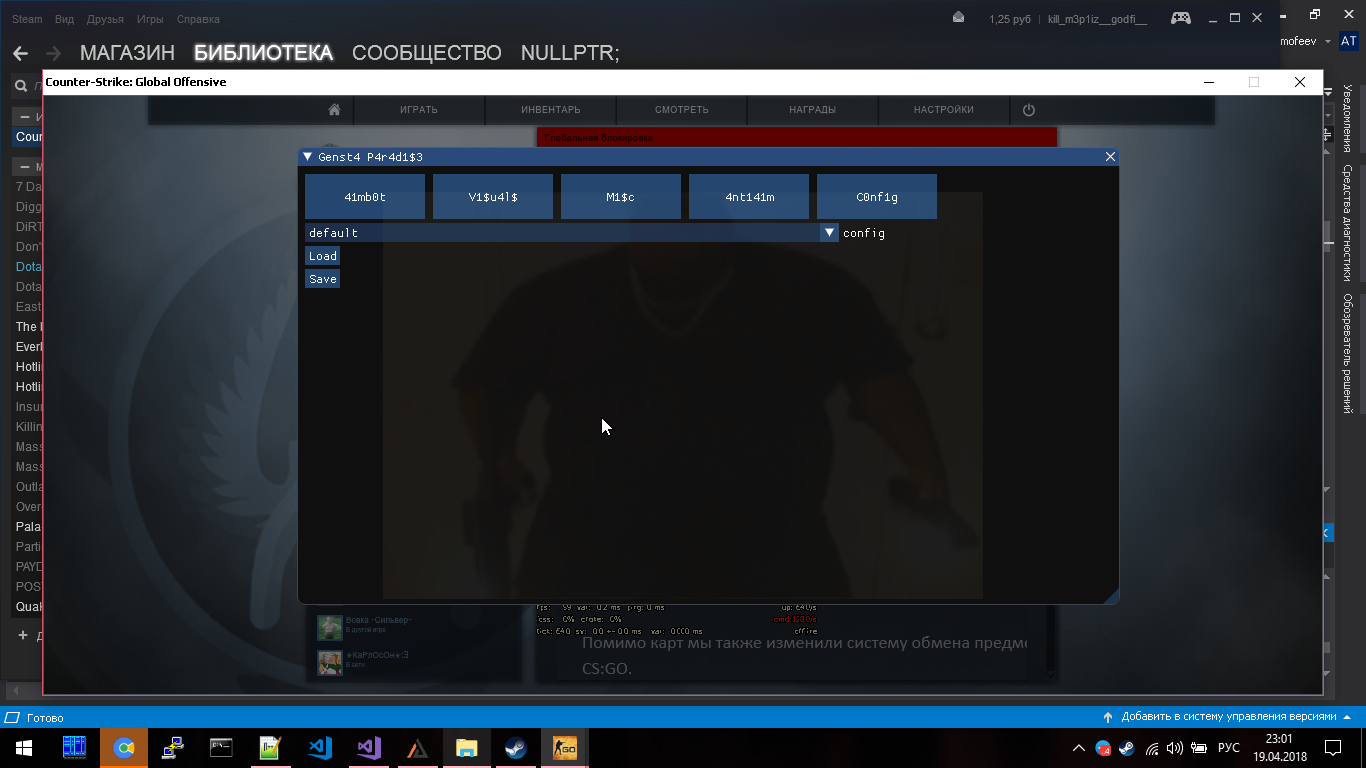
Task: Open the command prompt taskbar icon
Action: [221, 748]
